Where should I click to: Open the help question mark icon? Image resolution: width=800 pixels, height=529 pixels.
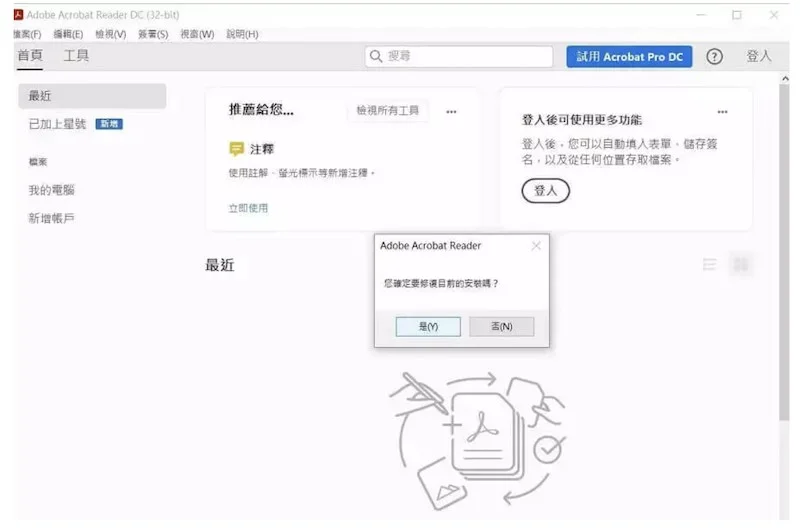click(x=714, y=57)
